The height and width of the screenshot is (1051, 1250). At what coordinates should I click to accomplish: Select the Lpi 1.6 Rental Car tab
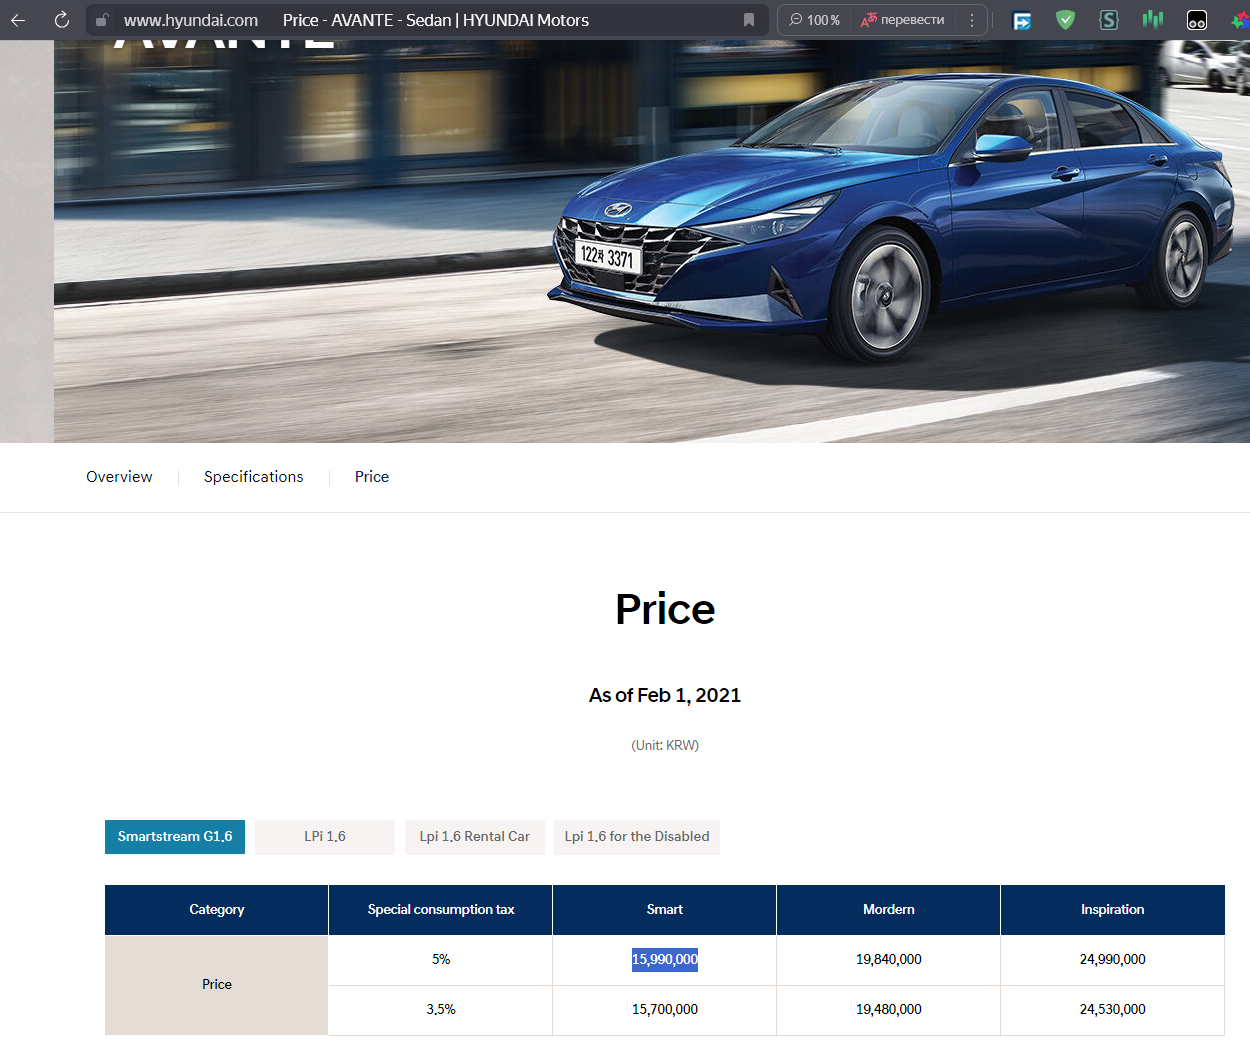tap(475, 837)
